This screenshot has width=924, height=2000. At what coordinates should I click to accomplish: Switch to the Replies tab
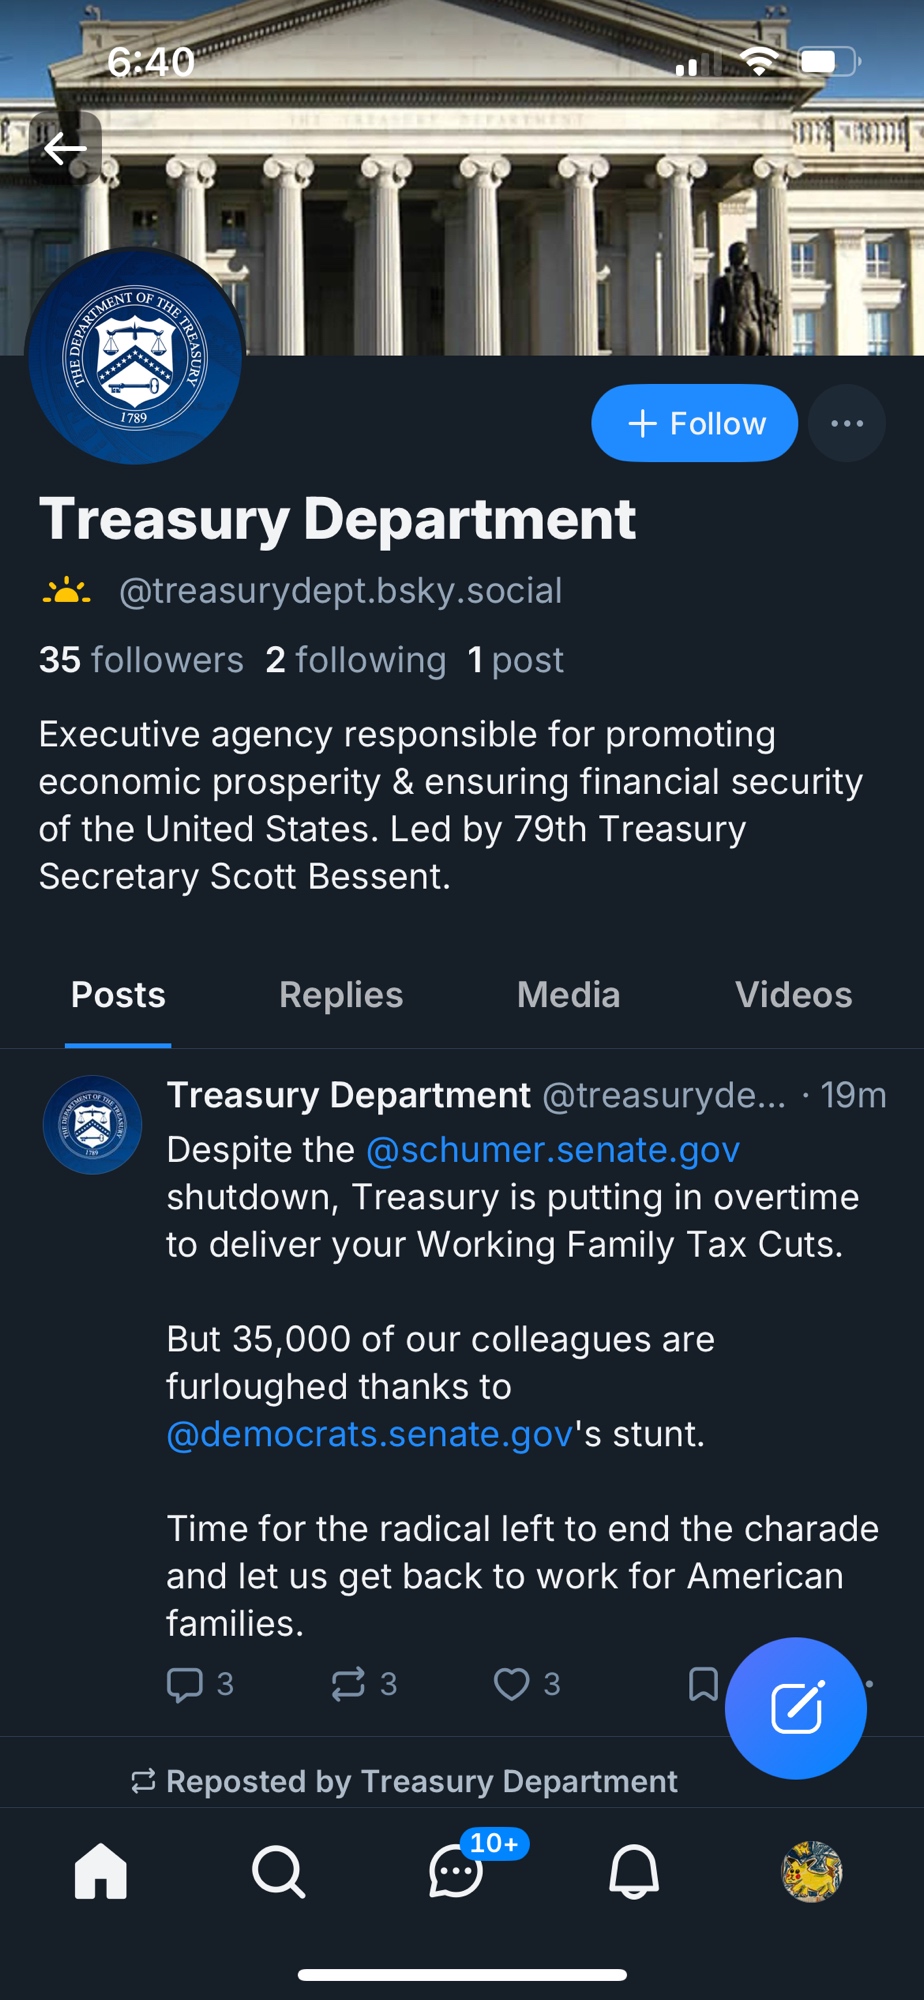coord(341,995)
